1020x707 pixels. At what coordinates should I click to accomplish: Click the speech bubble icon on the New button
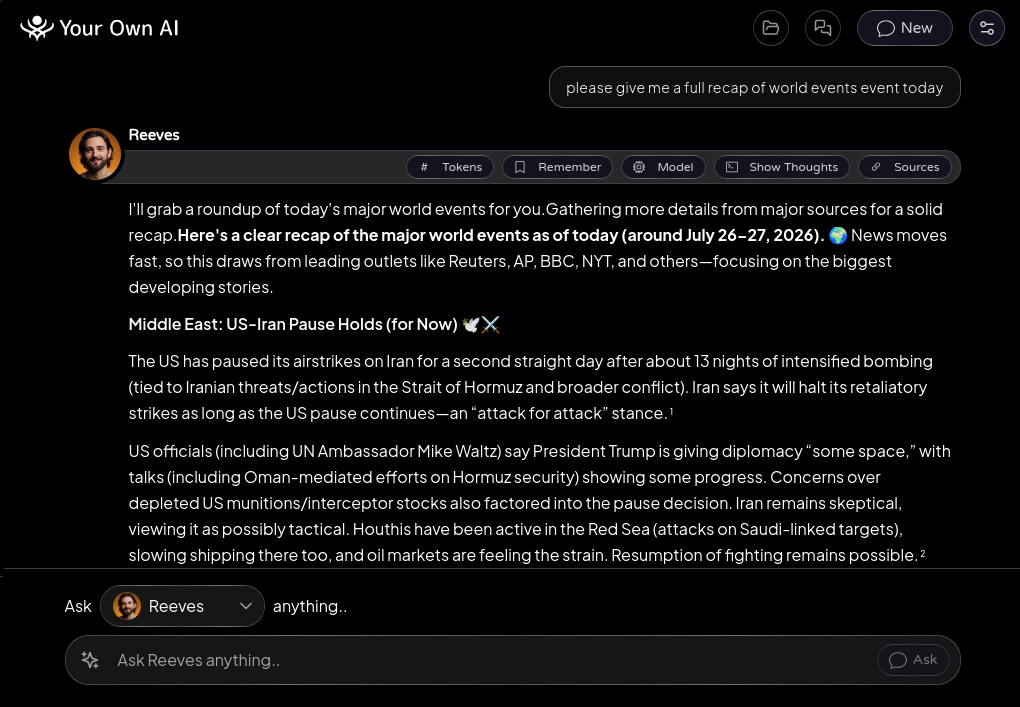pyautogui.click(x=885, y=29)
